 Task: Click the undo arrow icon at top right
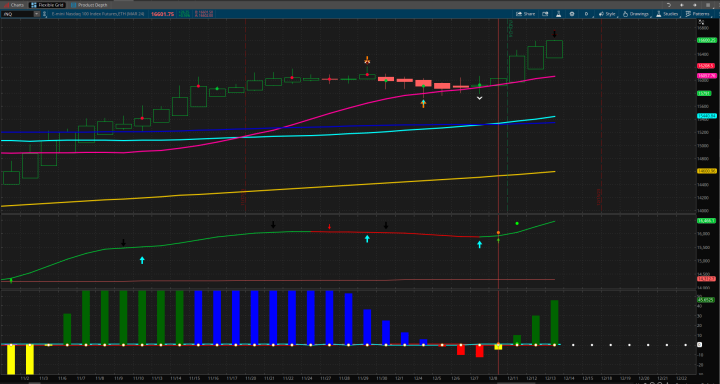coord(669,5)
